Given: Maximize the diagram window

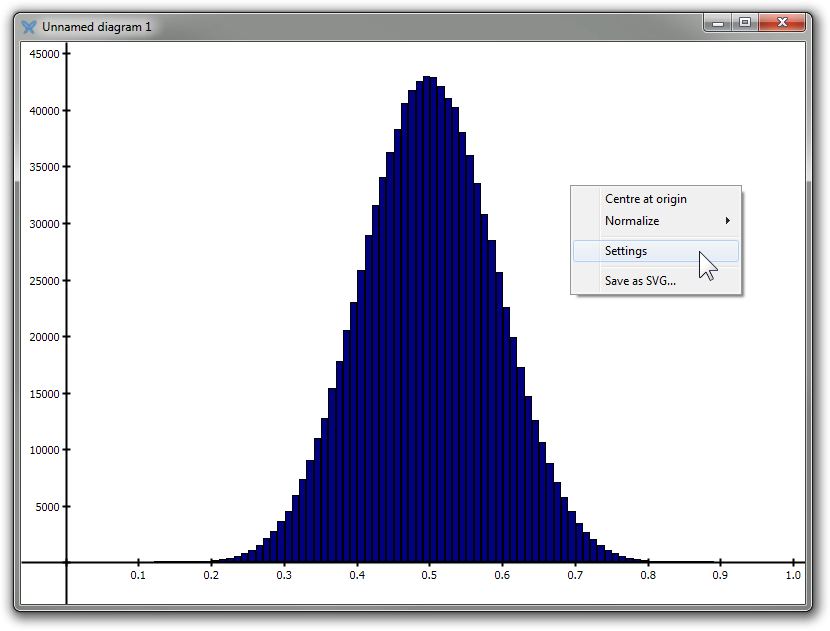Looking at the screenshot, I should 745,22.
